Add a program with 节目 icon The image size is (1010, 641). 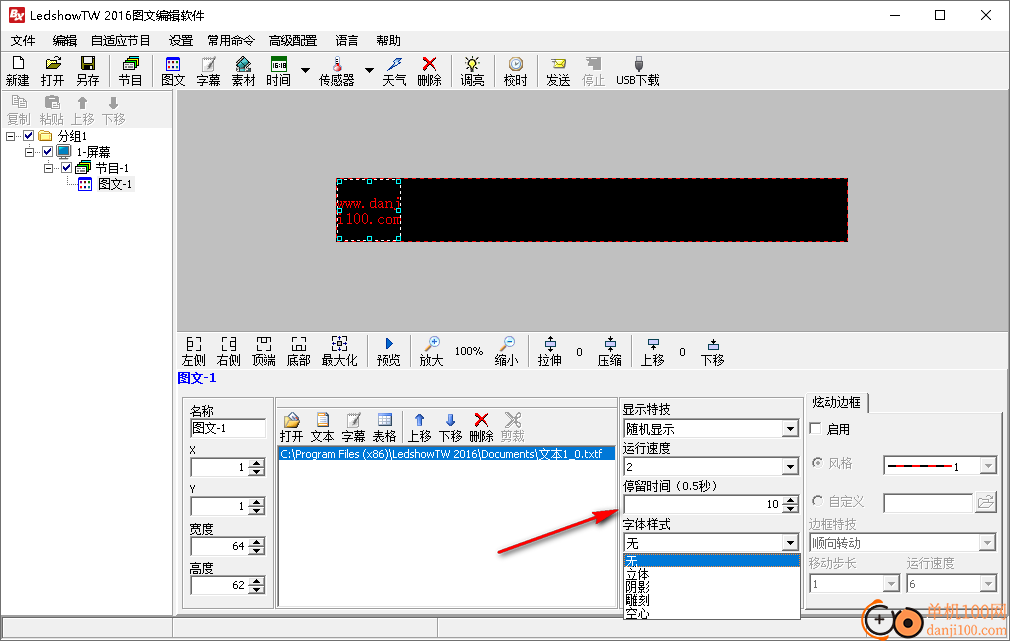(x=130, y=71)
